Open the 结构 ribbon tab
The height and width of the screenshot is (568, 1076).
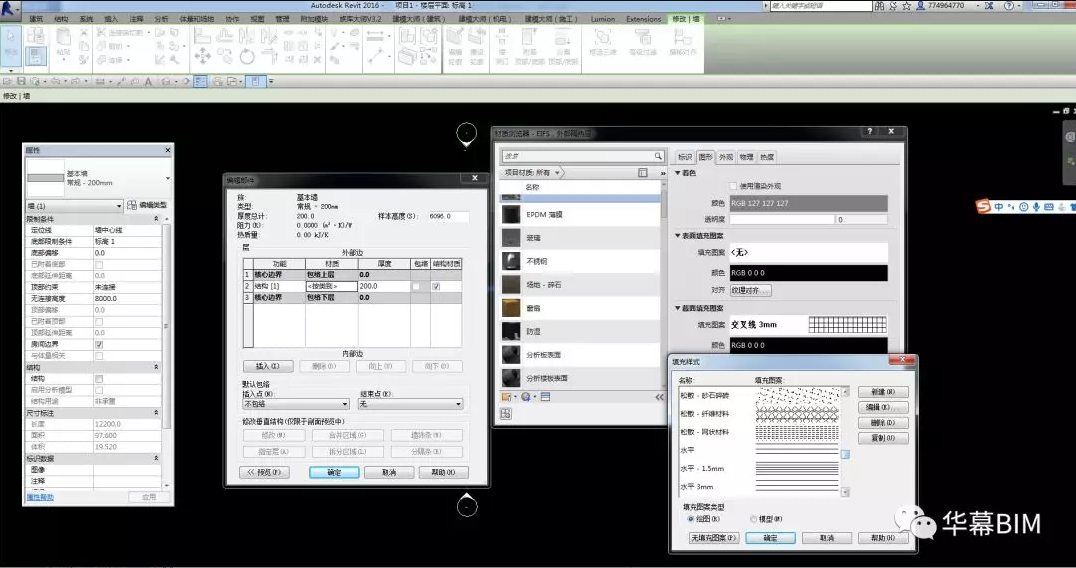(x=61, y=19)
